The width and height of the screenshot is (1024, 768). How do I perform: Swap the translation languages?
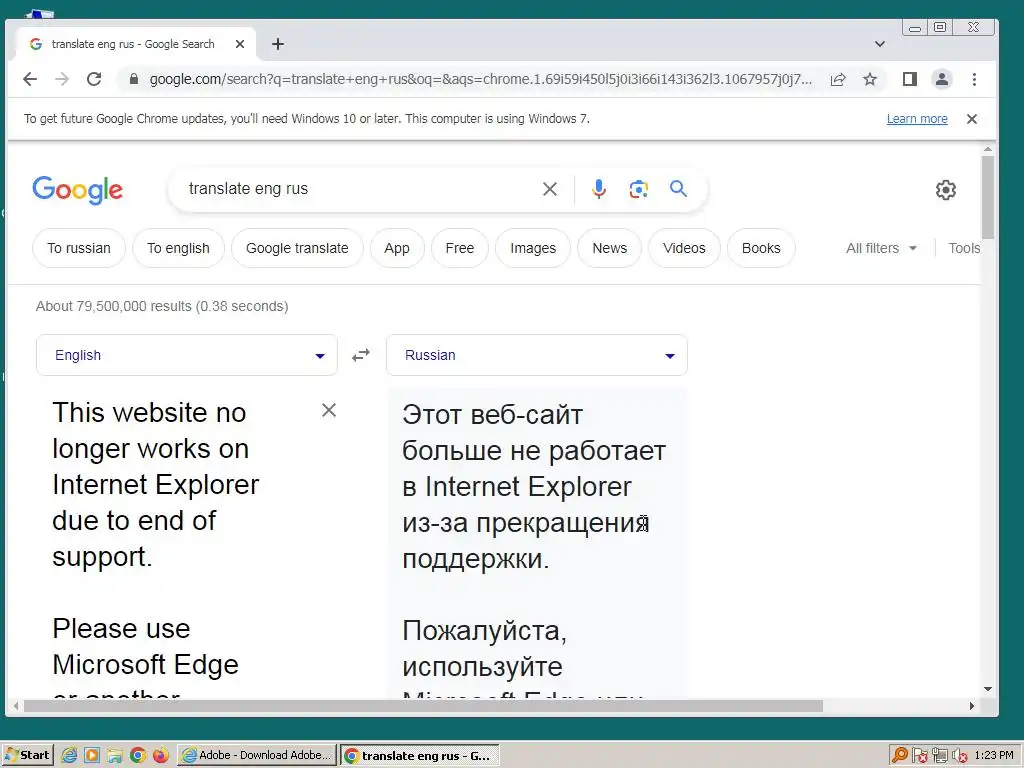pos(361,355)
